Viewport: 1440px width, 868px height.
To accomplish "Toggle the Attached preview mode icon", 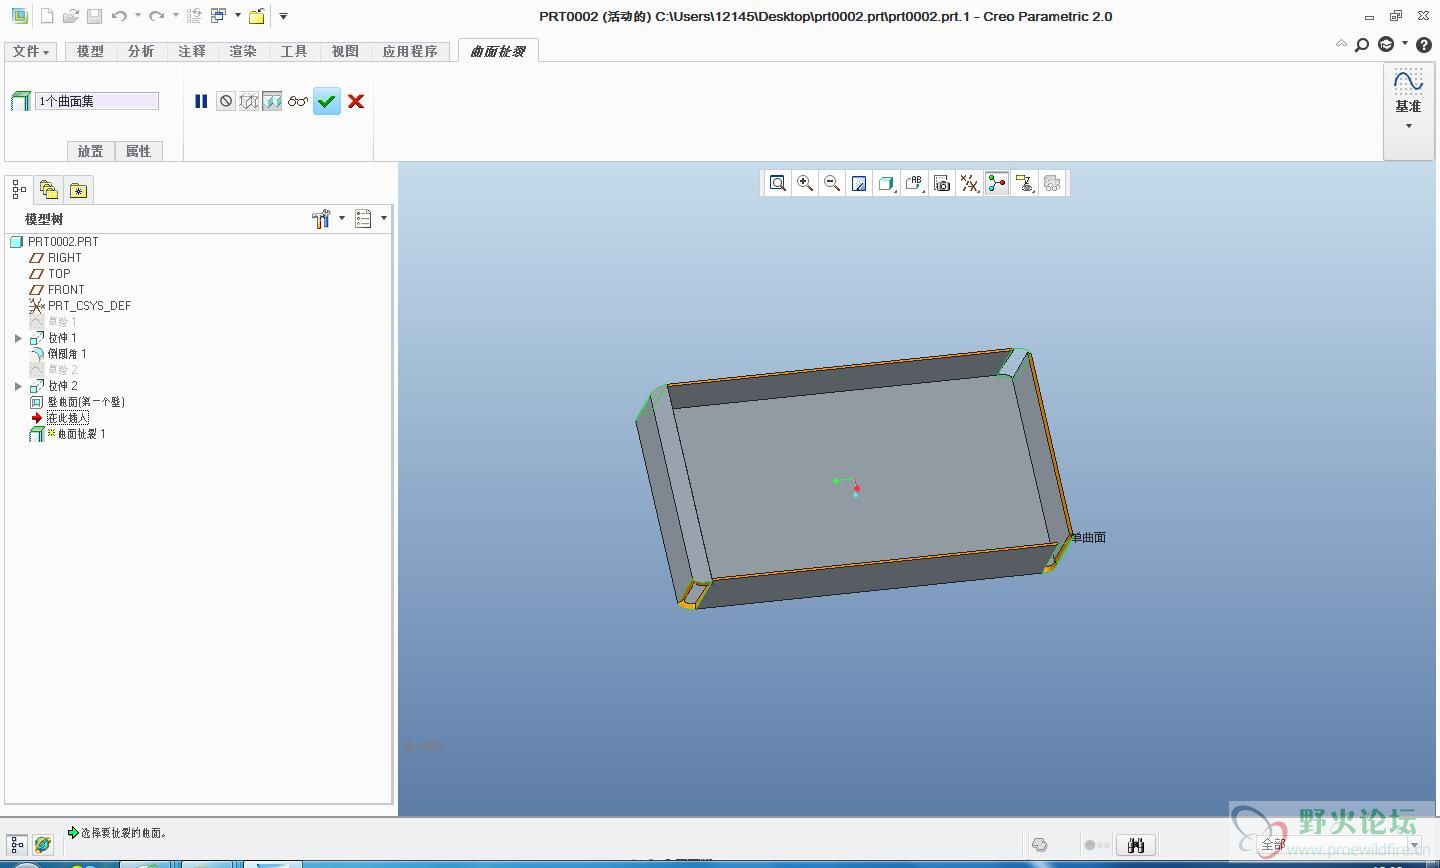I will click(272, 101).
